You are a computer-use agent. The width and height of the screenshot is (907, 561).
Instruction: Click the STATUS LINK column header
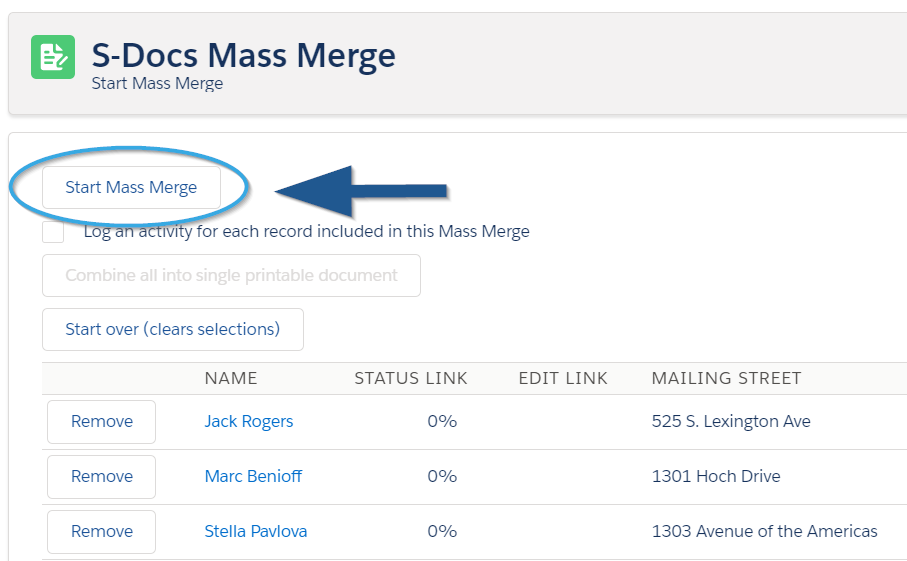(411, 378)
